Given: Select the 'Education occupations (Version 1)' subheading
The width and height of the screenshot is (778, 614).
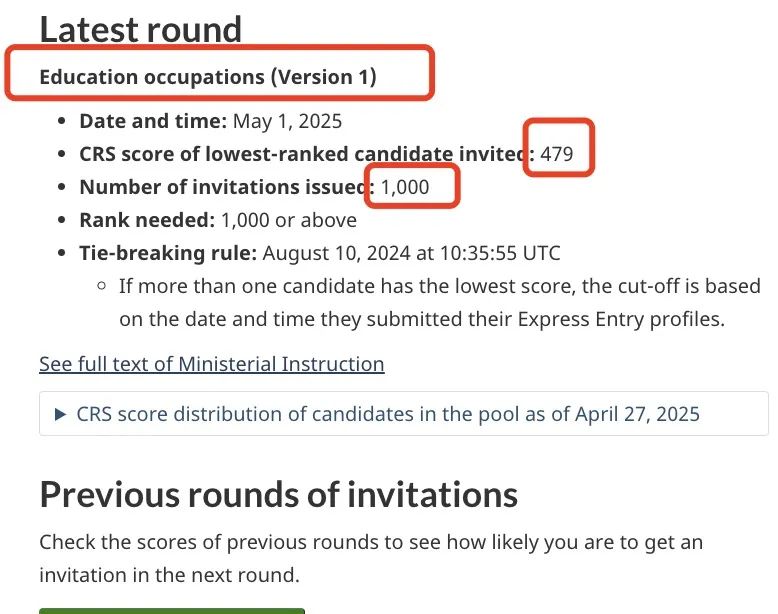Looking at the screenshot, I should [208, 77].
